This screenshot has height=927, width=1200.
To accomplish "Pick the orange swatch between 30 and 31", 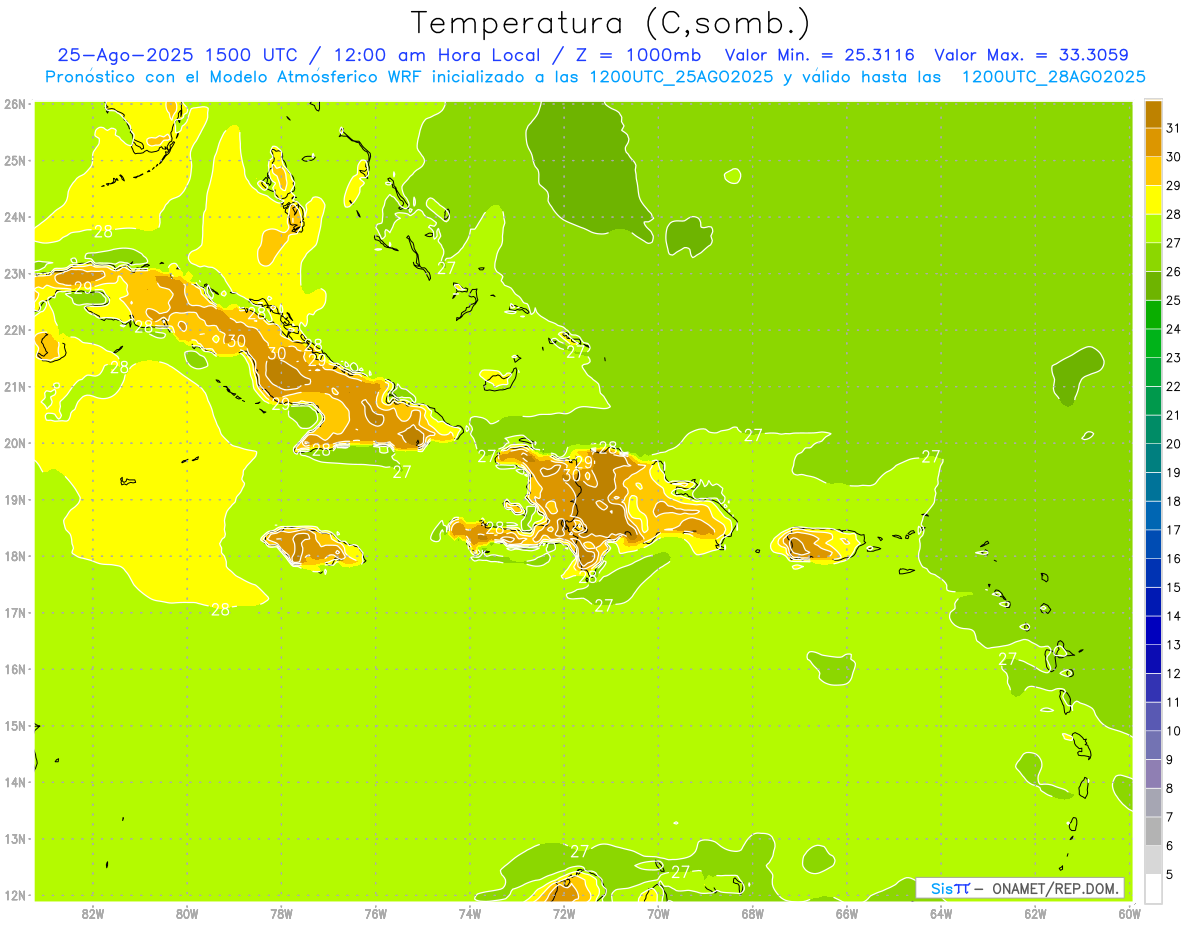I will point(1153,142).
